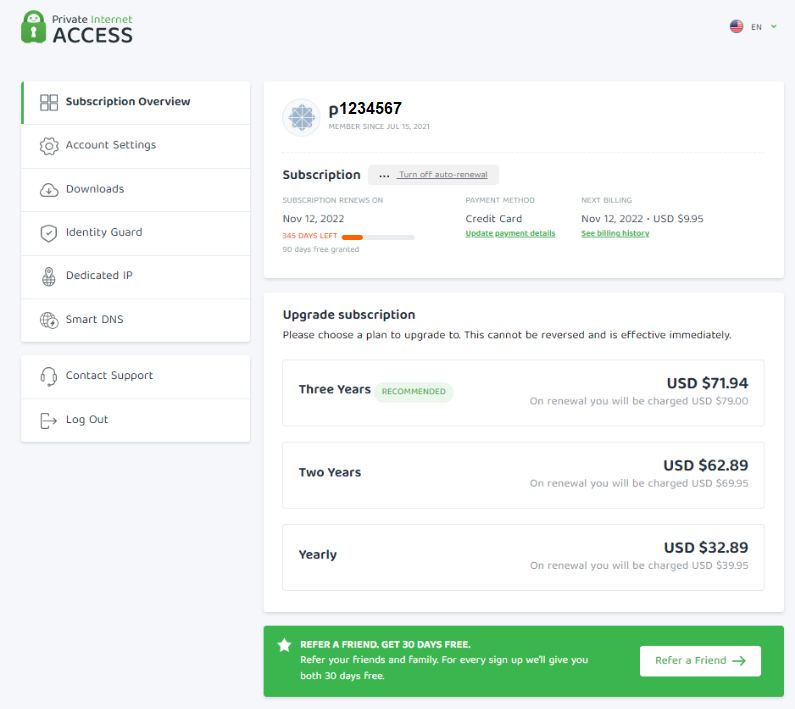Click the days-left subscription progress bar
The image size is (795, 709).
(x=377, y=237)
